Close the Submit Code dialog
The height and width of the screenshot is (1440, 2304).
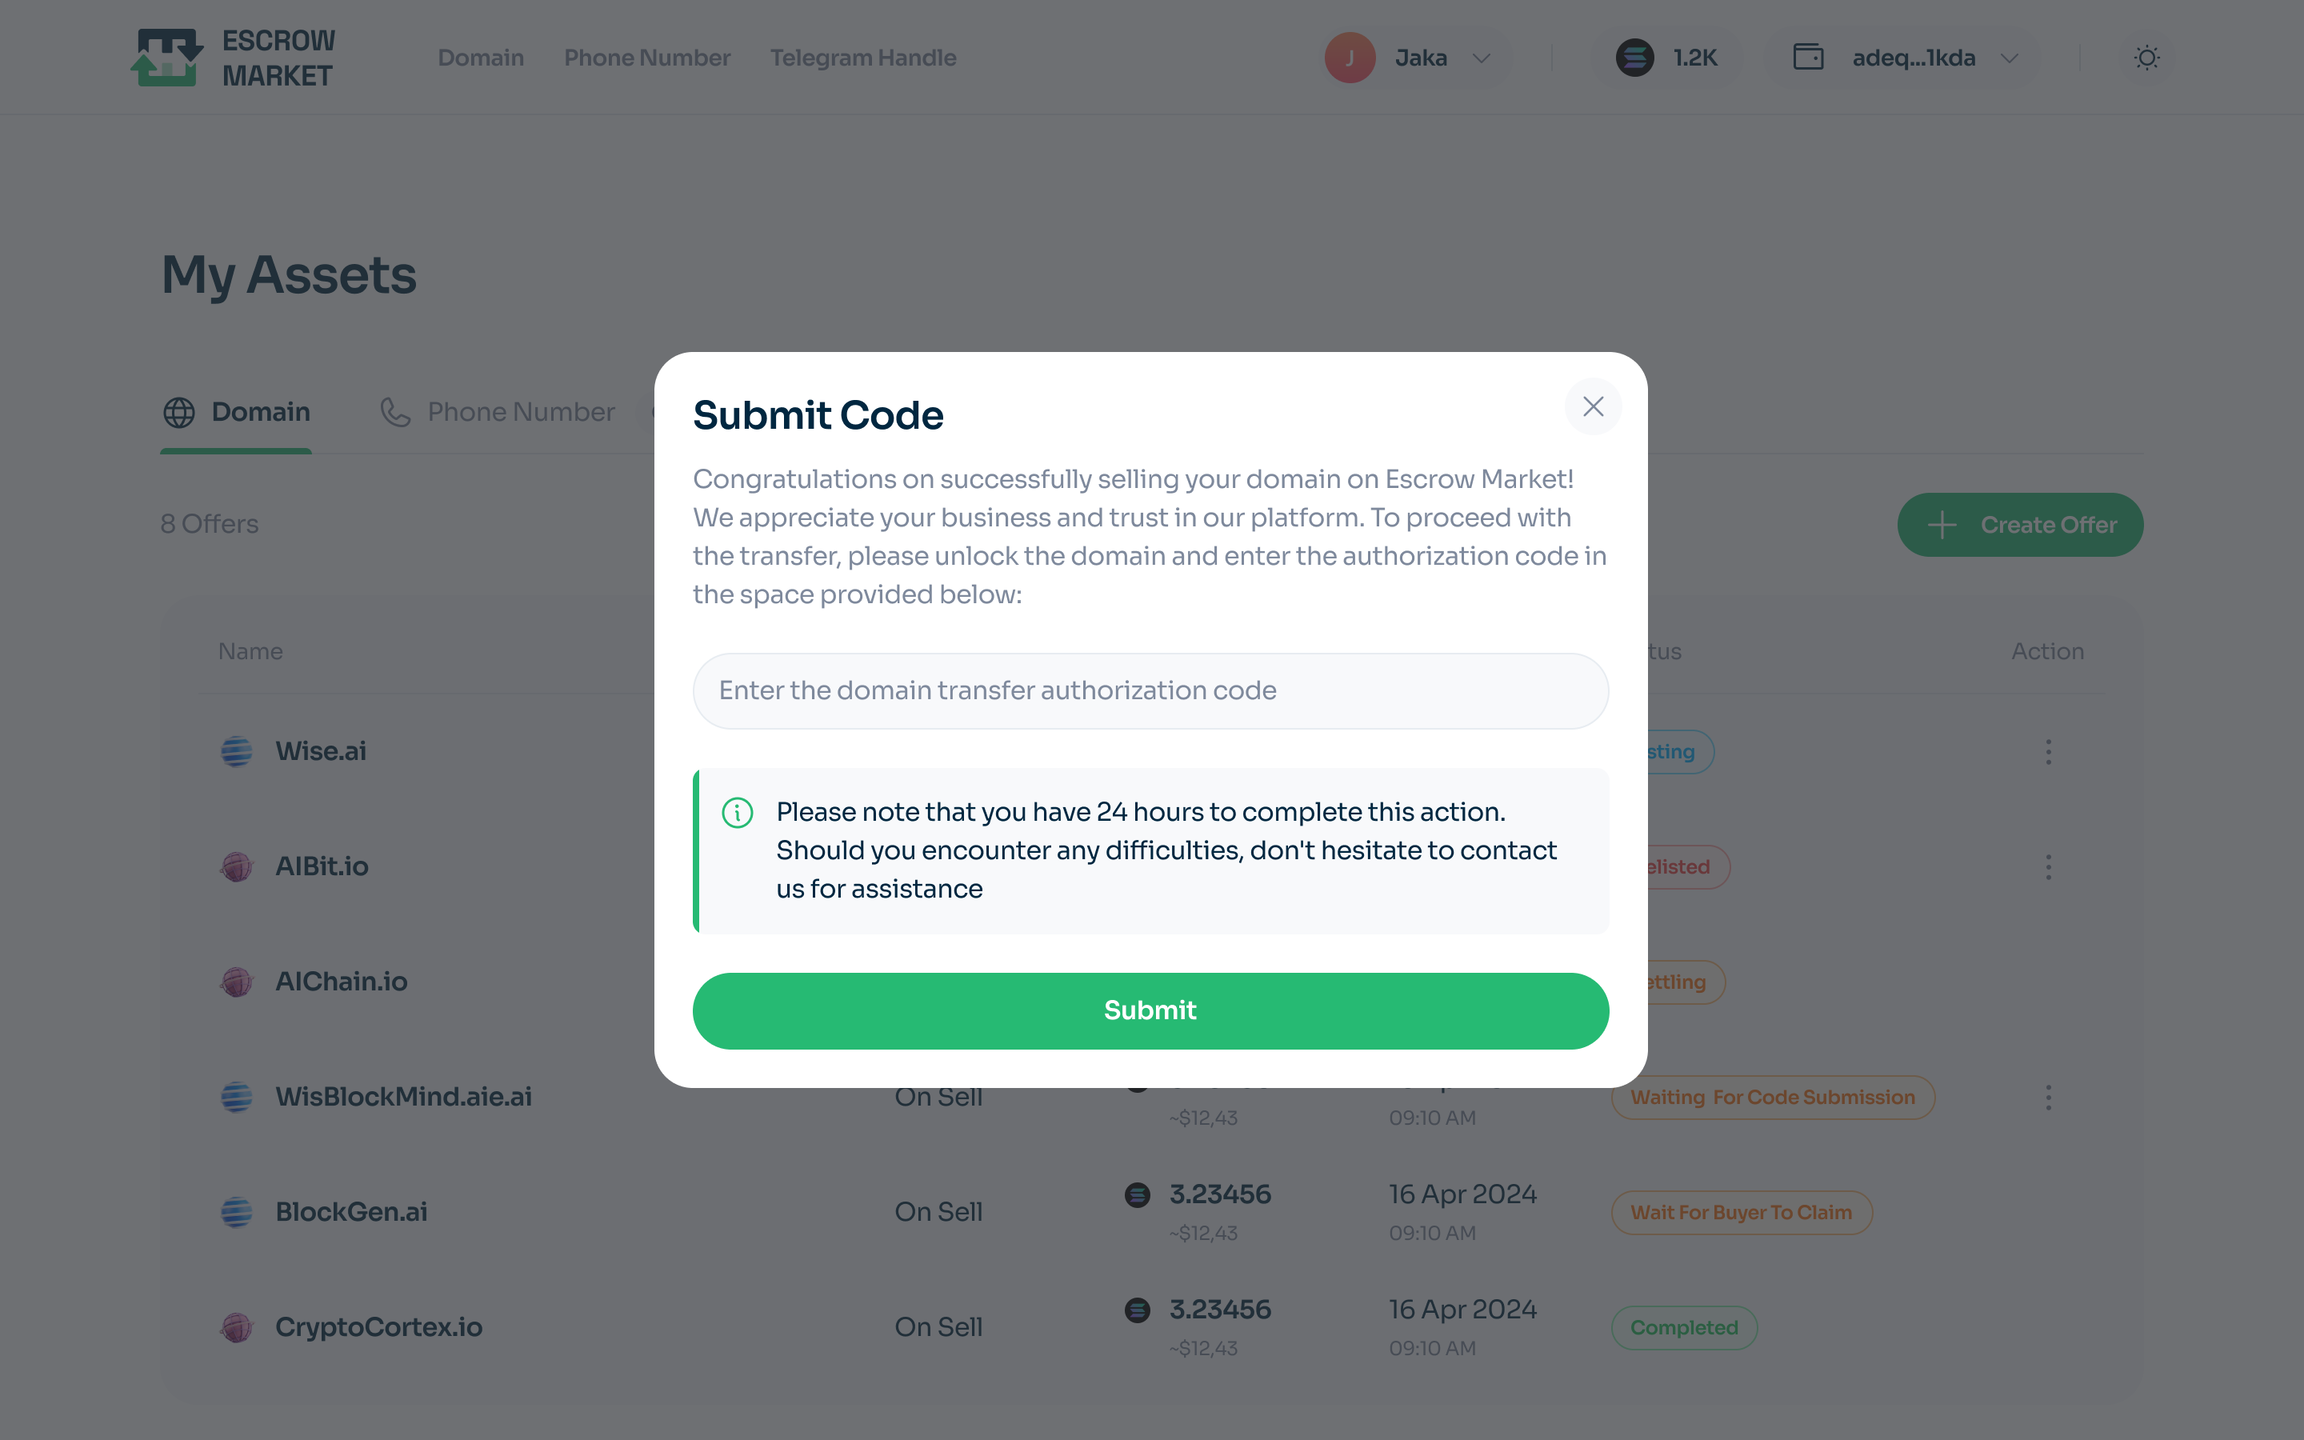1593,407
